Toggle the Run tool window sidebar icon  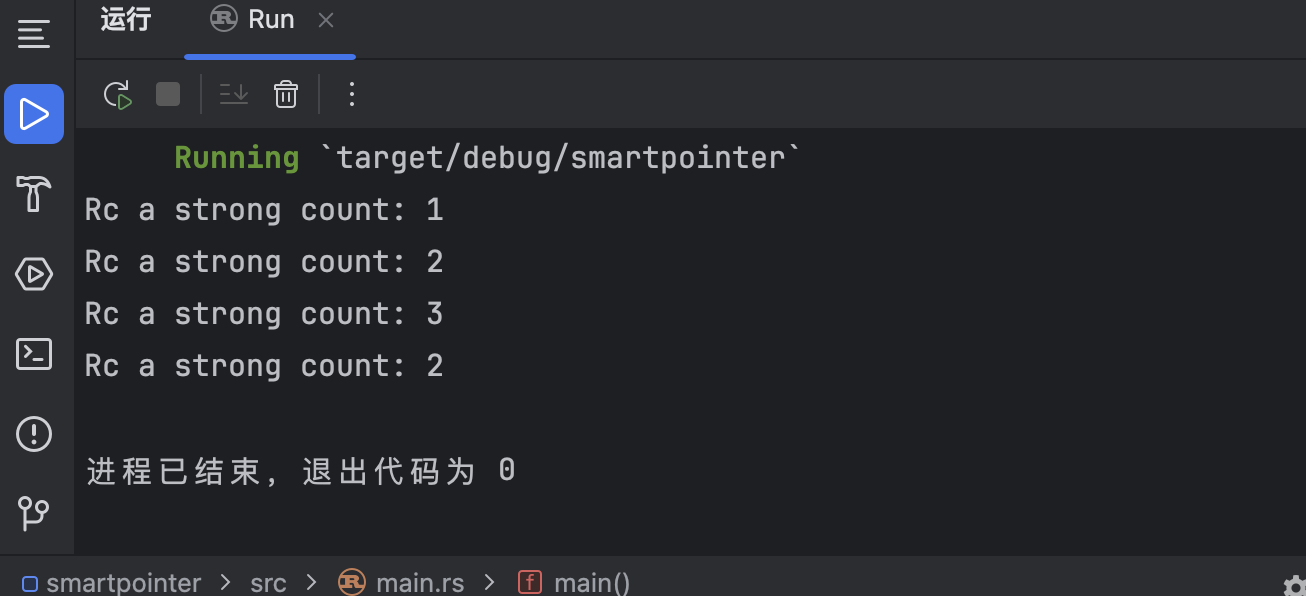34,114
